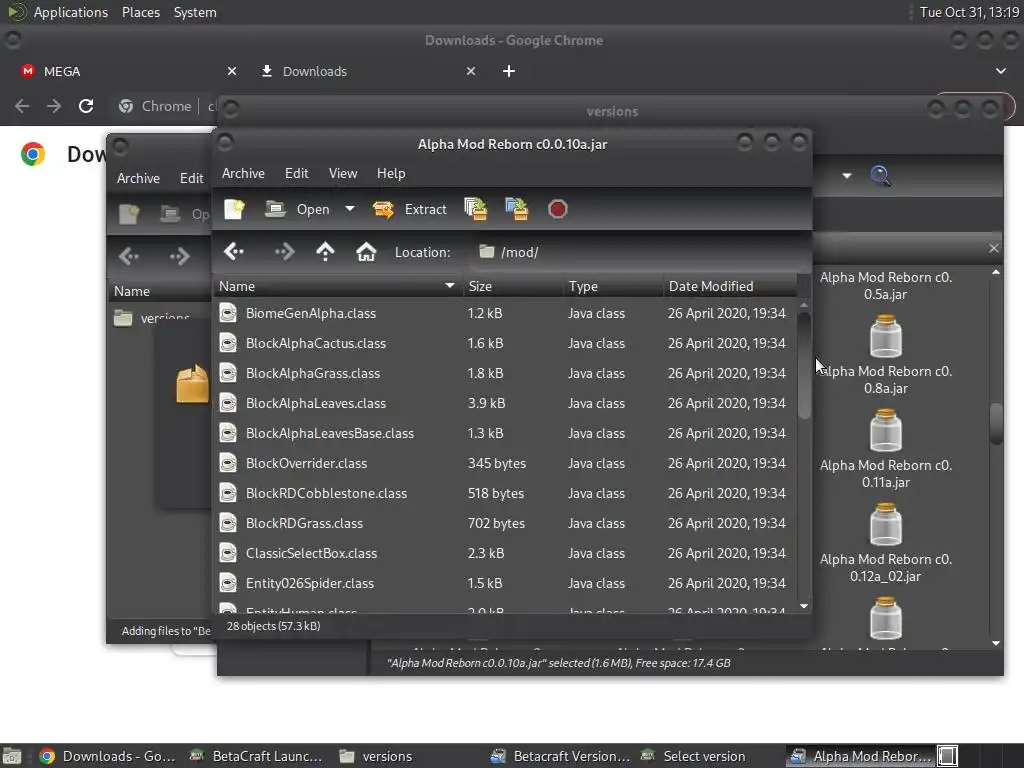Extract files with the Extract button
The width and height of the screenshot is (1024, 768).
pyautogui.click(x=409, y=209)
